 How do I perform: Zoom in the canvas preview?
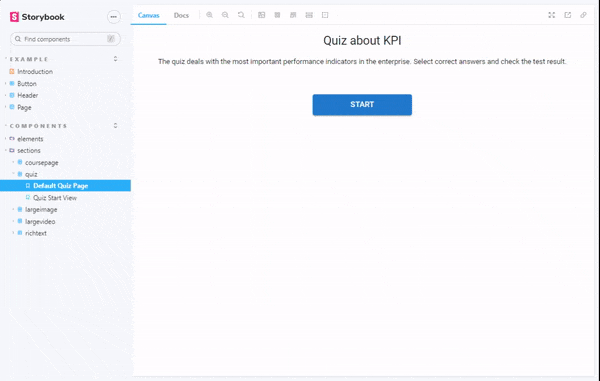tap(209, 15)
